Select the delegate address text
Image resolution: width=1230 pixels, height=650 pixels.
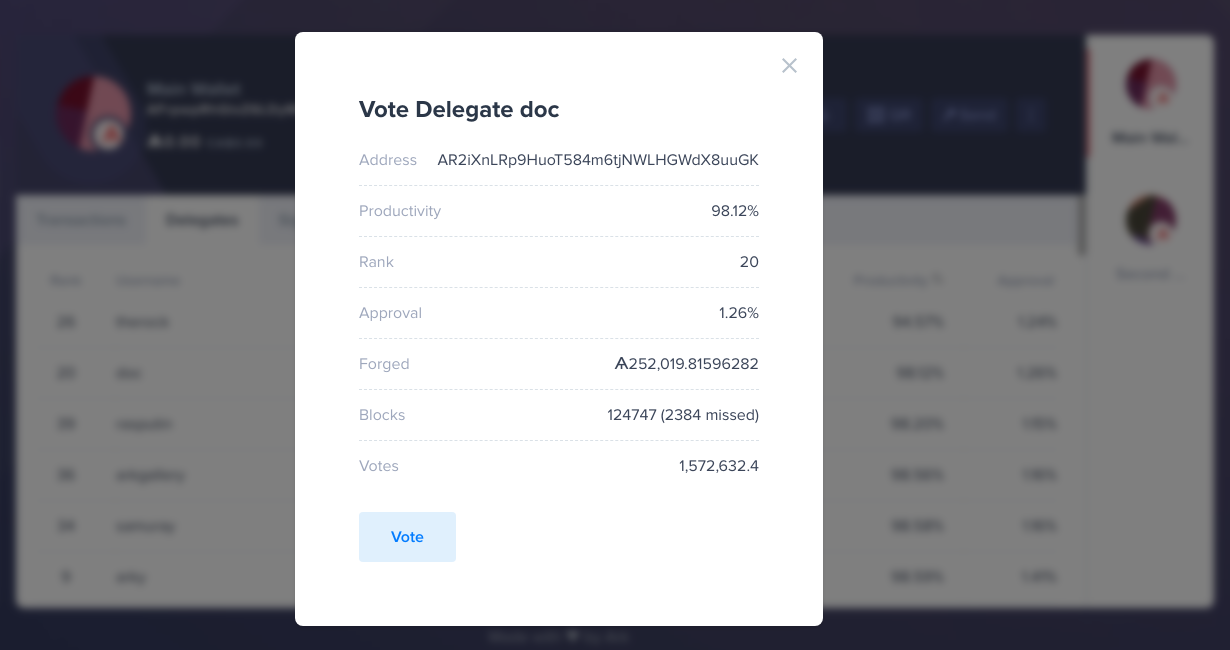598,160
